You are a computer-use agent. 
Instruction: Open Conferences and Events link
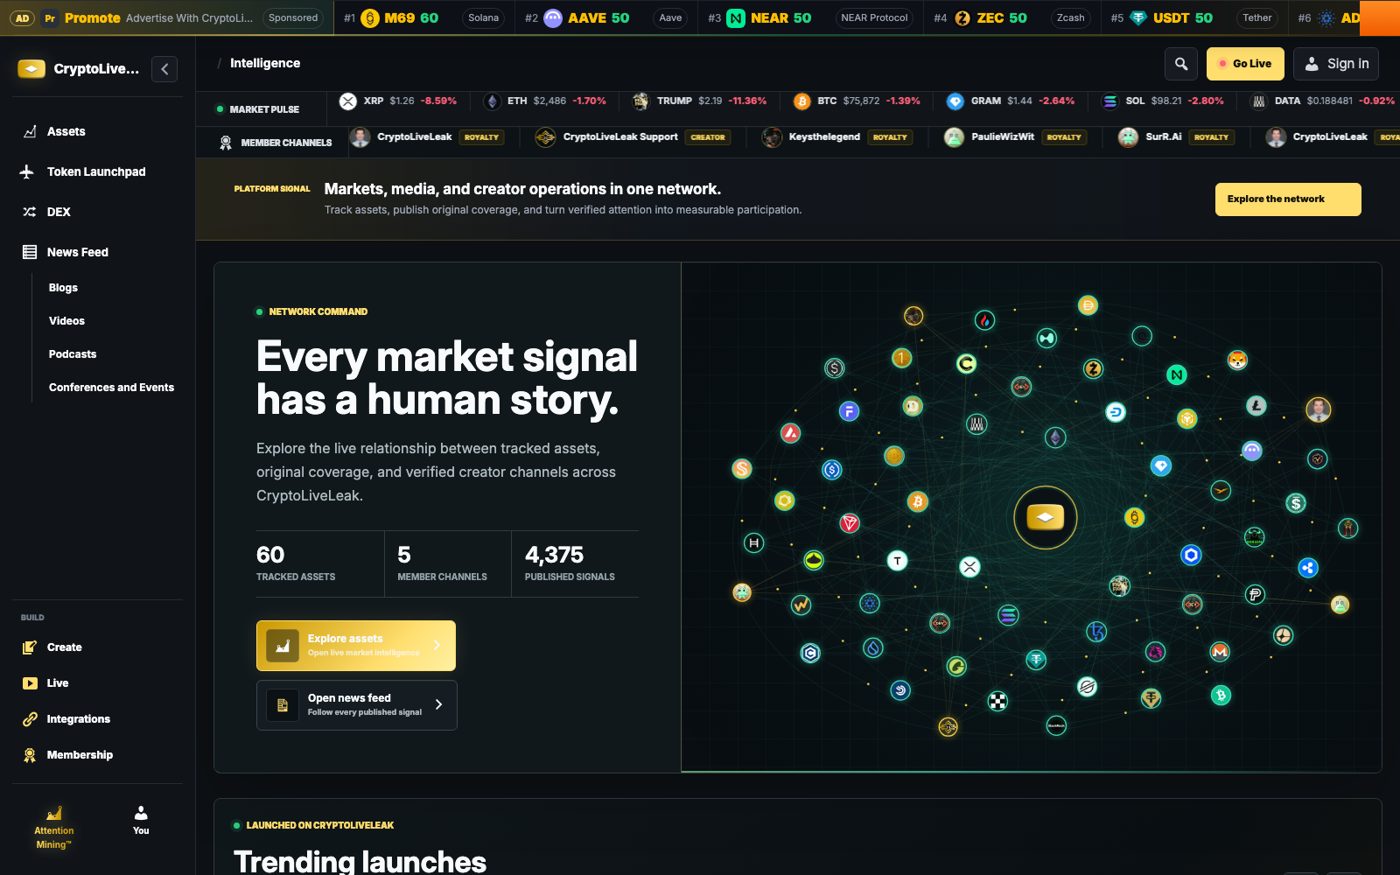(111, 387)
